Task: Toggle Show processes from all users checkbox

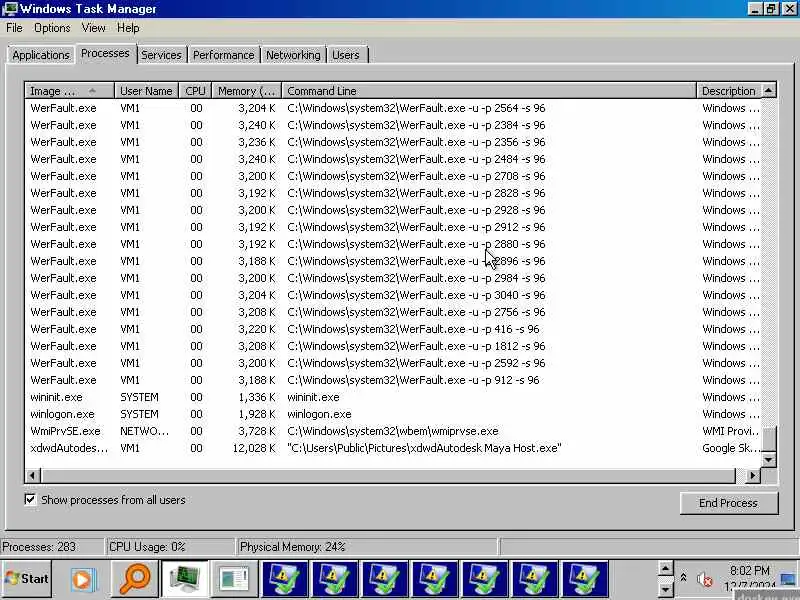Action: (x=30, y=499)
